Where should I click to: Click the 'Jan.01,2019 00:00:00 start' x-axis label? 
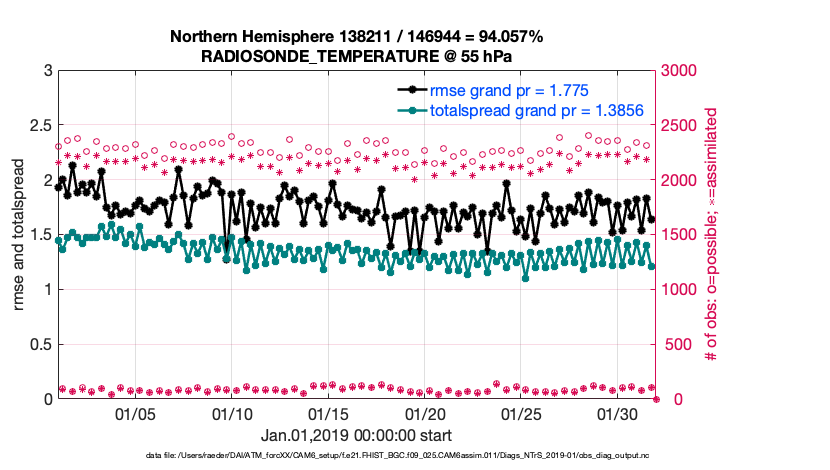(x=356, y=435)
